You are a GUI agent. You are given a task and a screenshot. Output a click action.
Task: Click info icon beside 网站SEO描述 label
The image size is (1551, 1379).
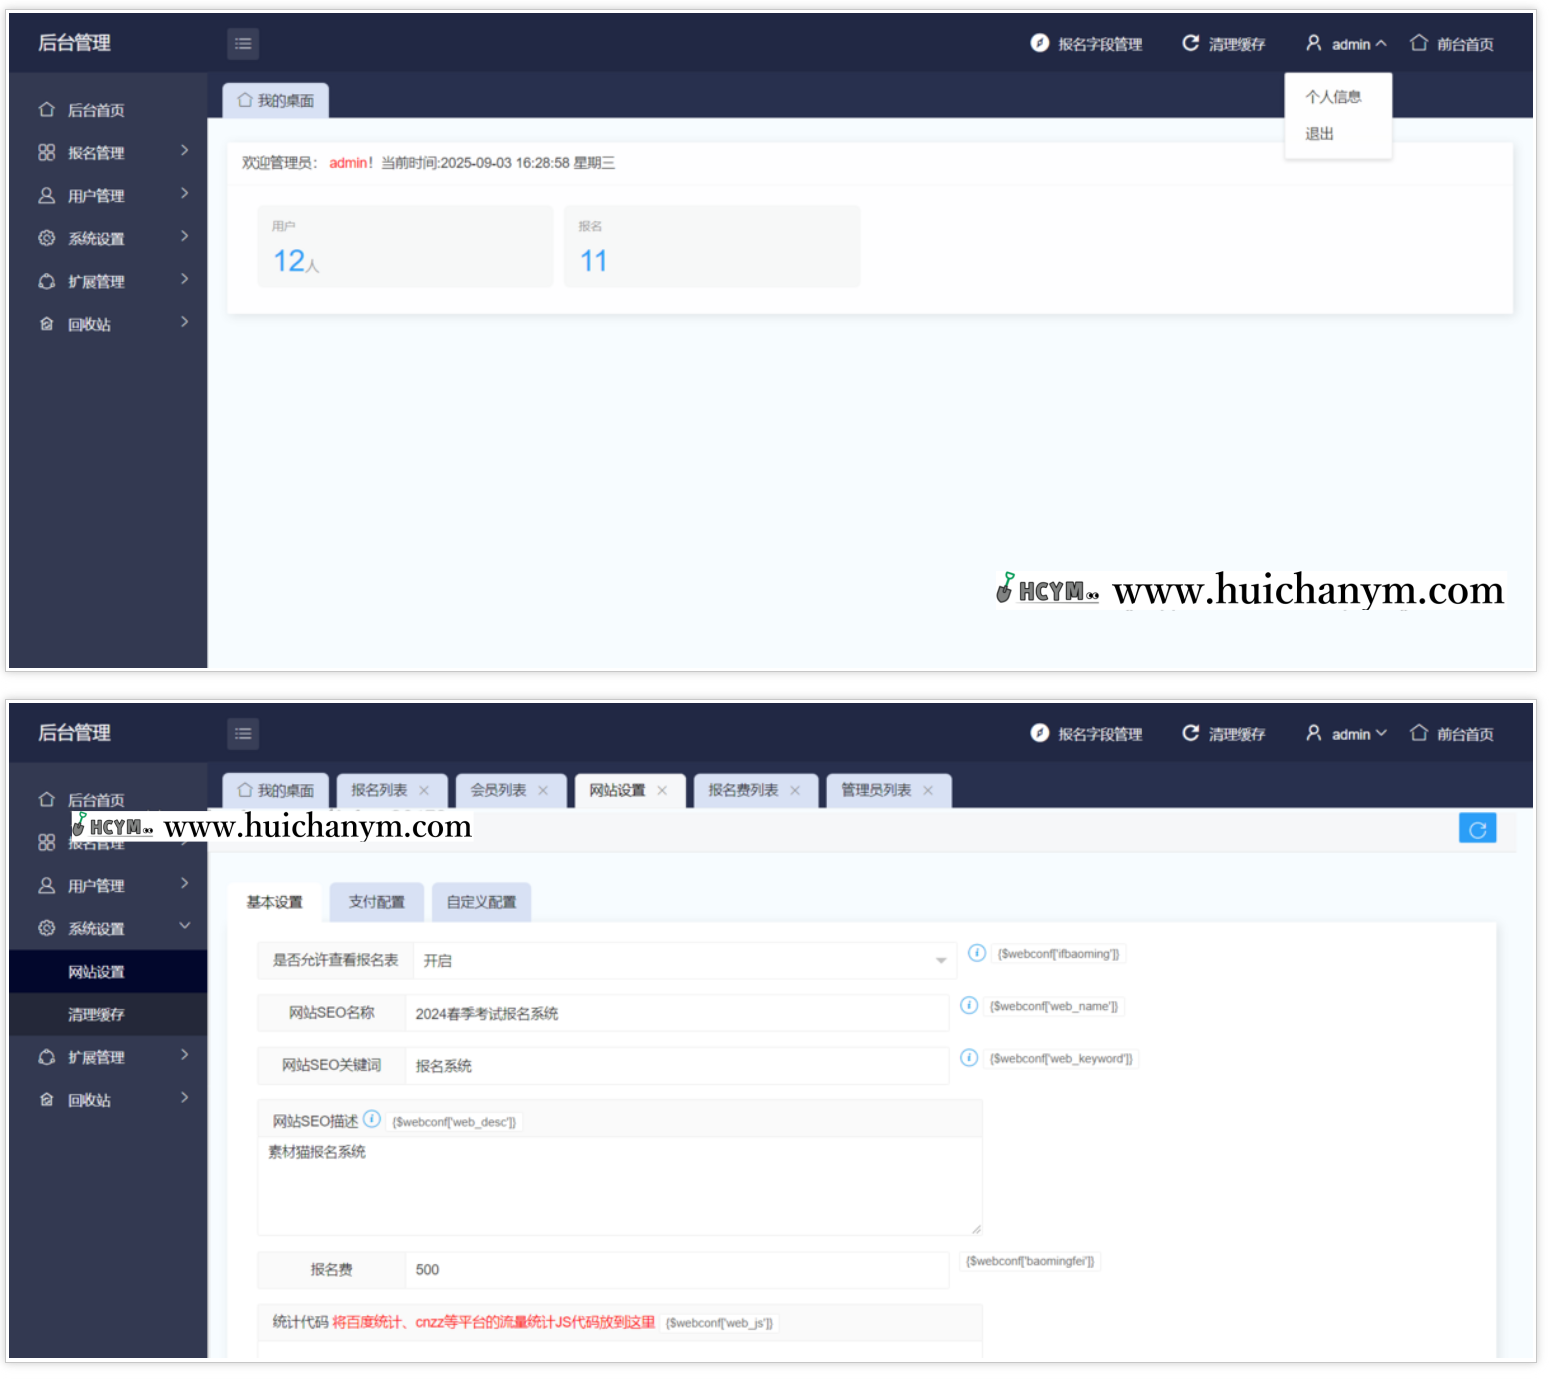[x=372, y=1119]
